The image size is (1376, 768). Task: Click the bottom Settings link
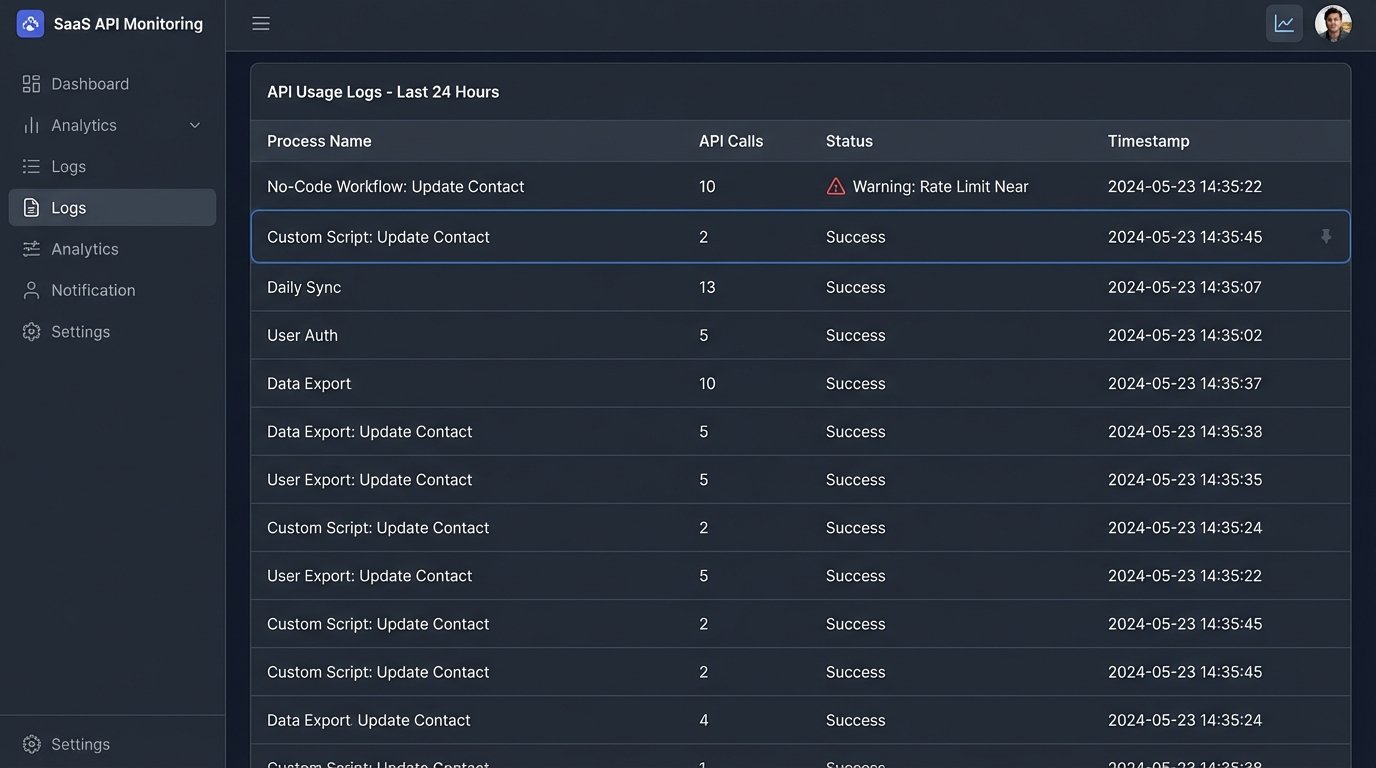pos(80,744)
